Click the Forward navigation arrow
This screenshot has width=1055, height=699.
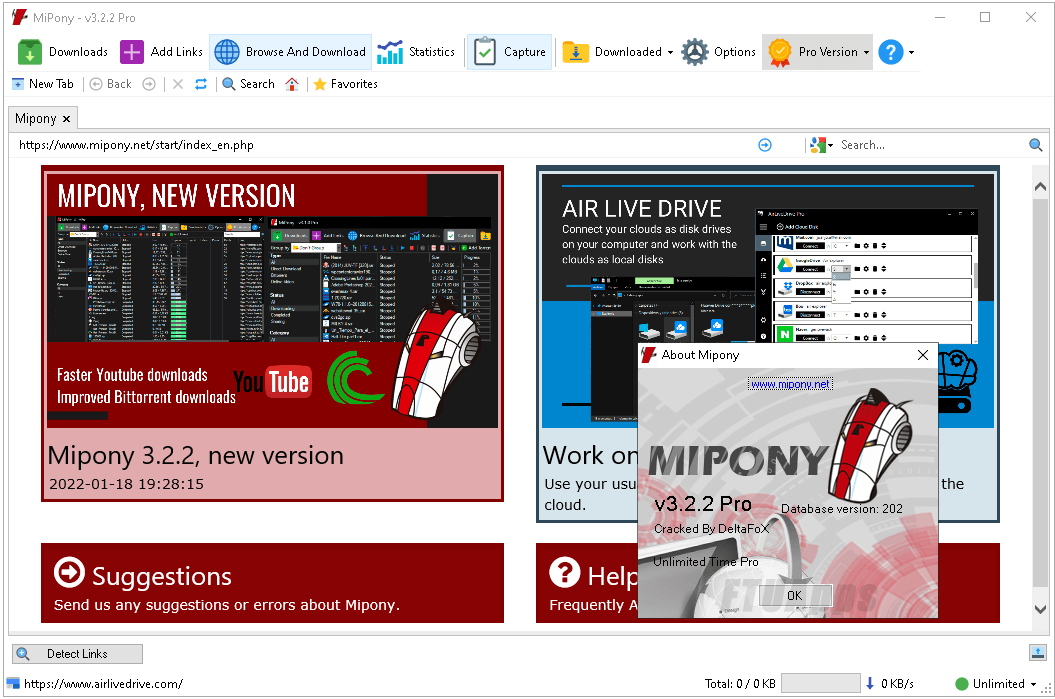pyautogui.click(x=149, y=84)
